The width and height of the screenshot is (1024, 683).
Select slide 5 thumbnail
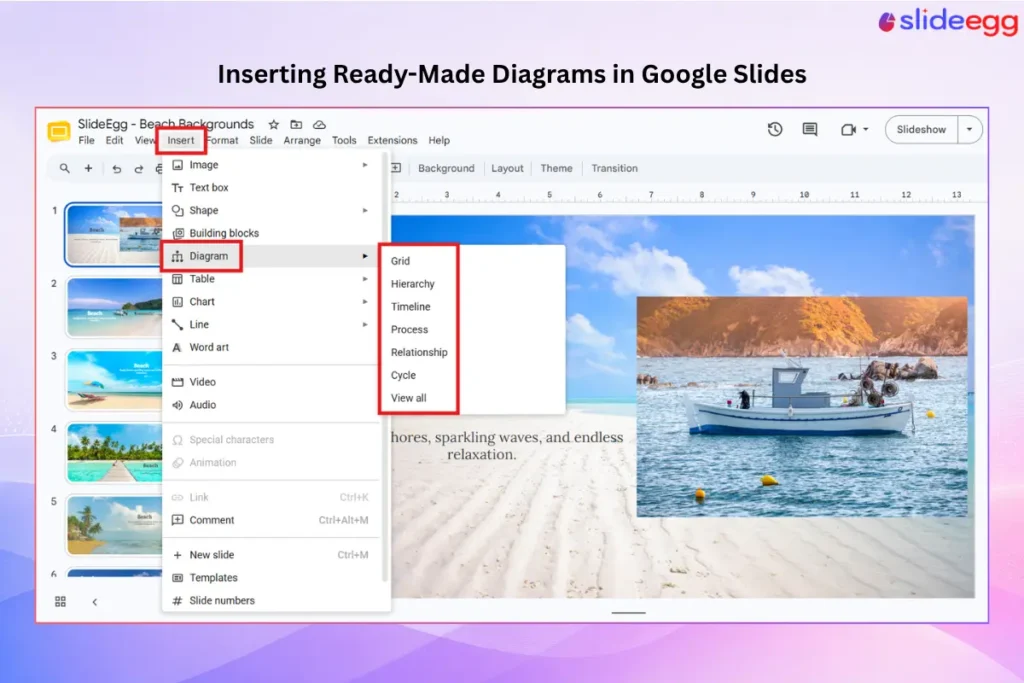[114, 526]
